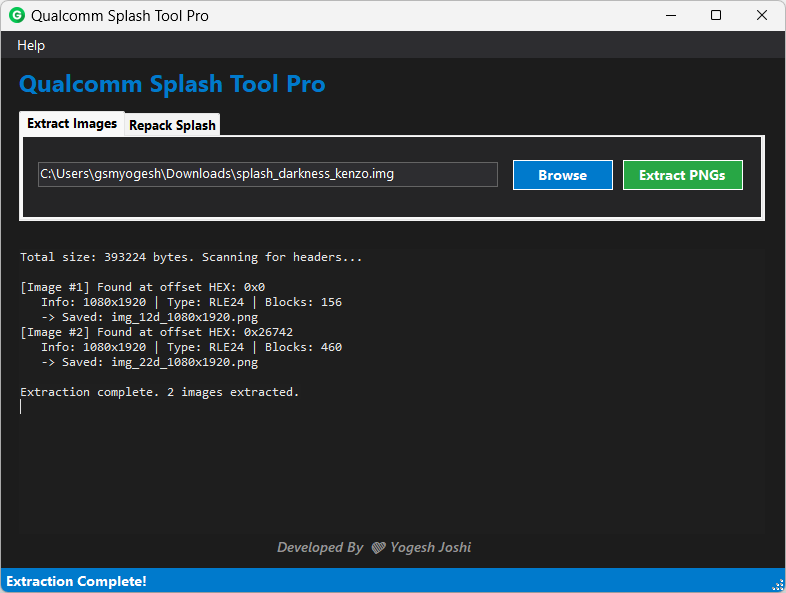Focus the splash image file path field

tap(267, 174)
